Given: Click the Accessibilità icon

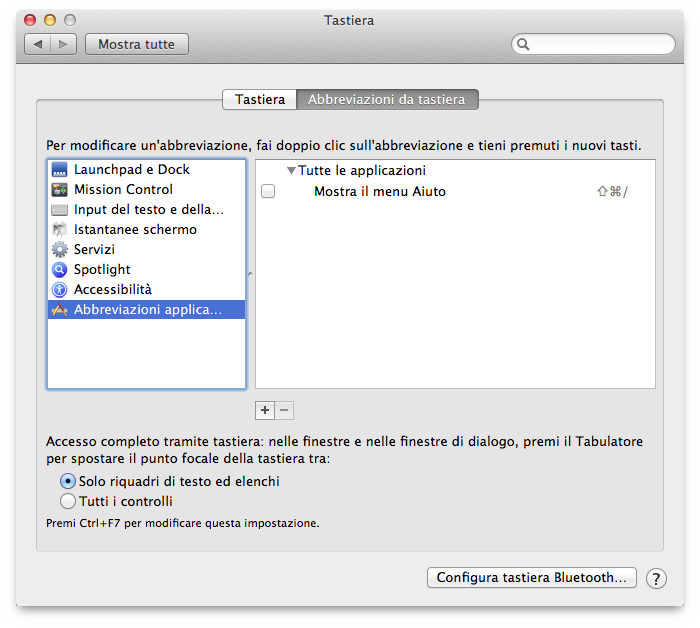Looking at the screenshot, I should click(59, 290).
